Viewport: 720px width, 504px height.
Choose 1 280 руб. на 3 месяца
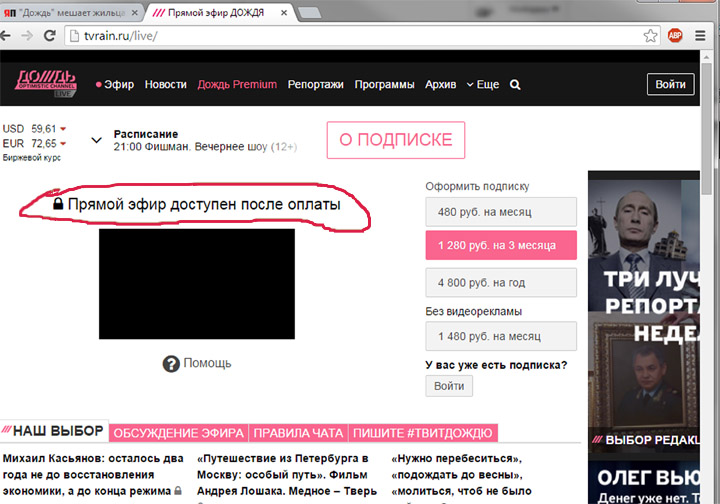(501, 245)
